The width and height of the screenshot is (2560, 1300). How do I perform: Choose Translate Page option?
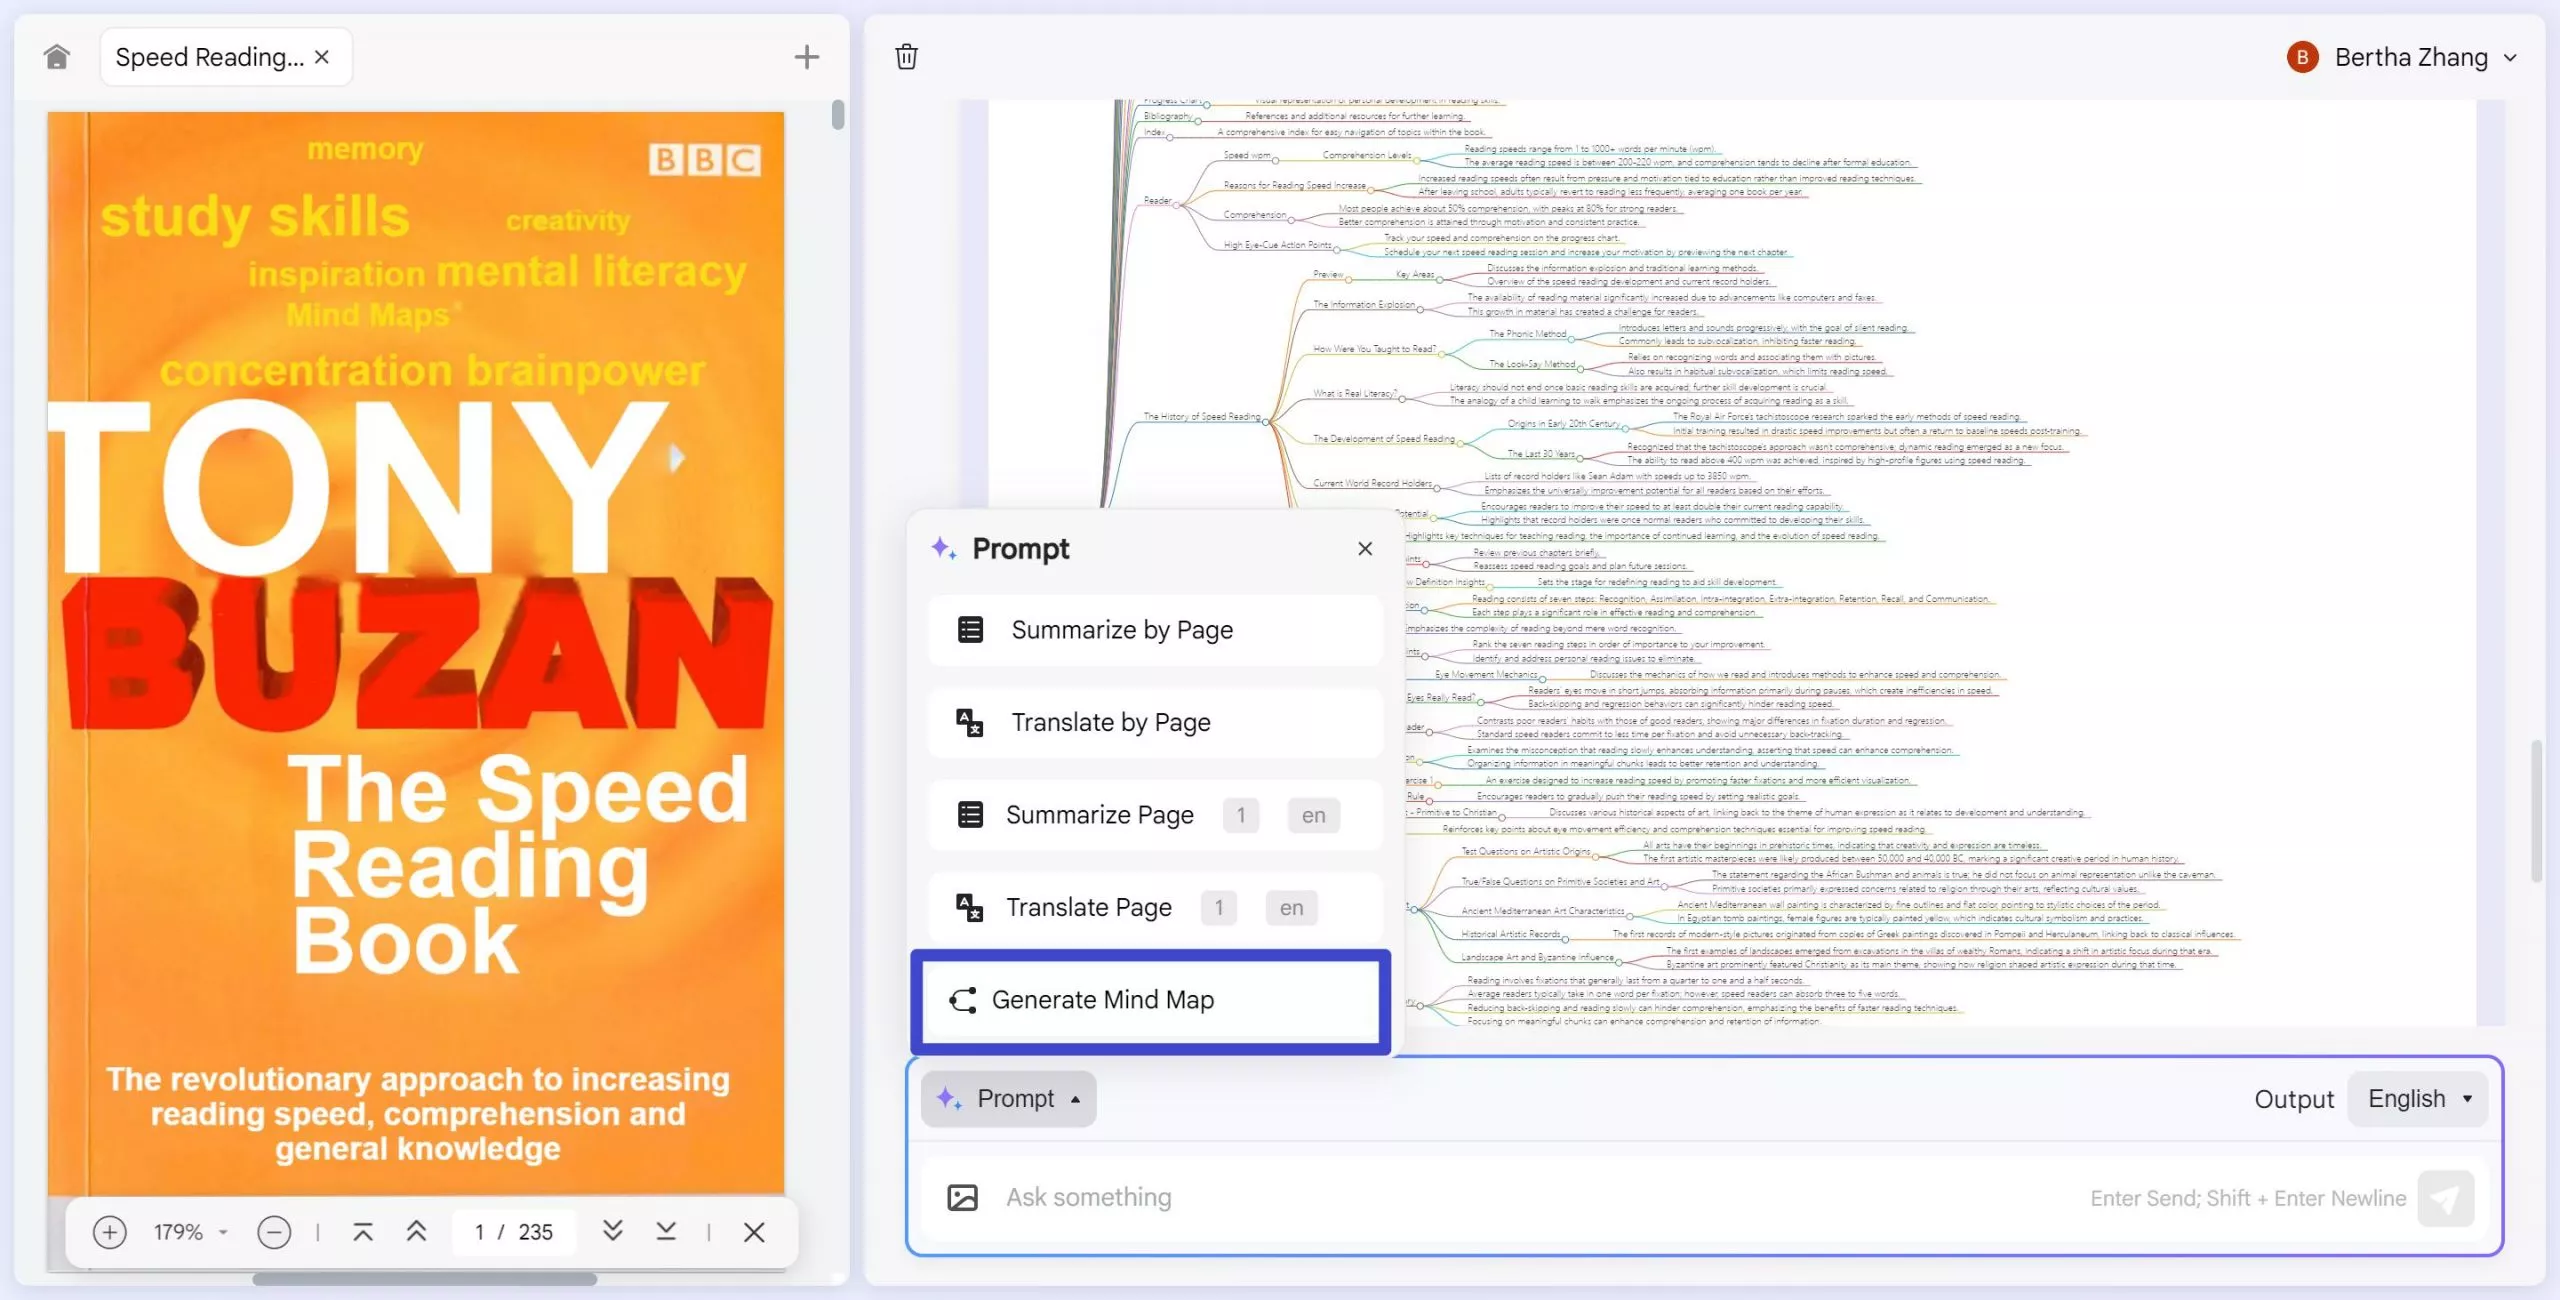[x=1155, y=907]
